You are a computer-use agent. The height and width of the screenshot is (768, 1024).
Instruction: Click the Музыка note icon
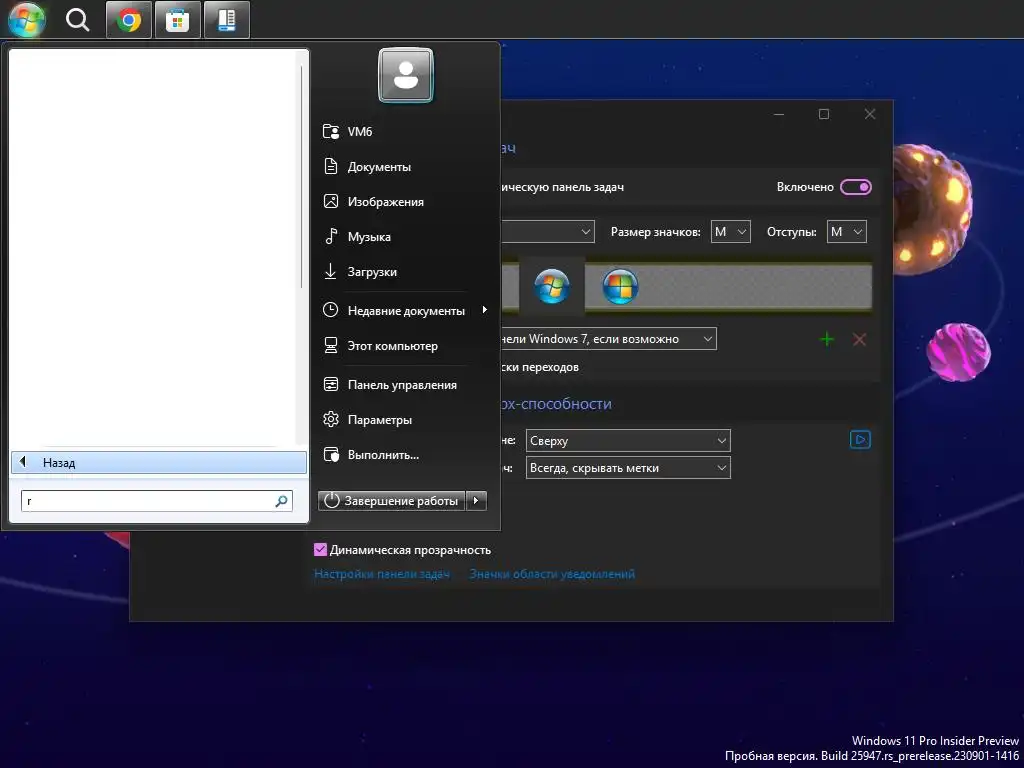click(x=331, y=236)
